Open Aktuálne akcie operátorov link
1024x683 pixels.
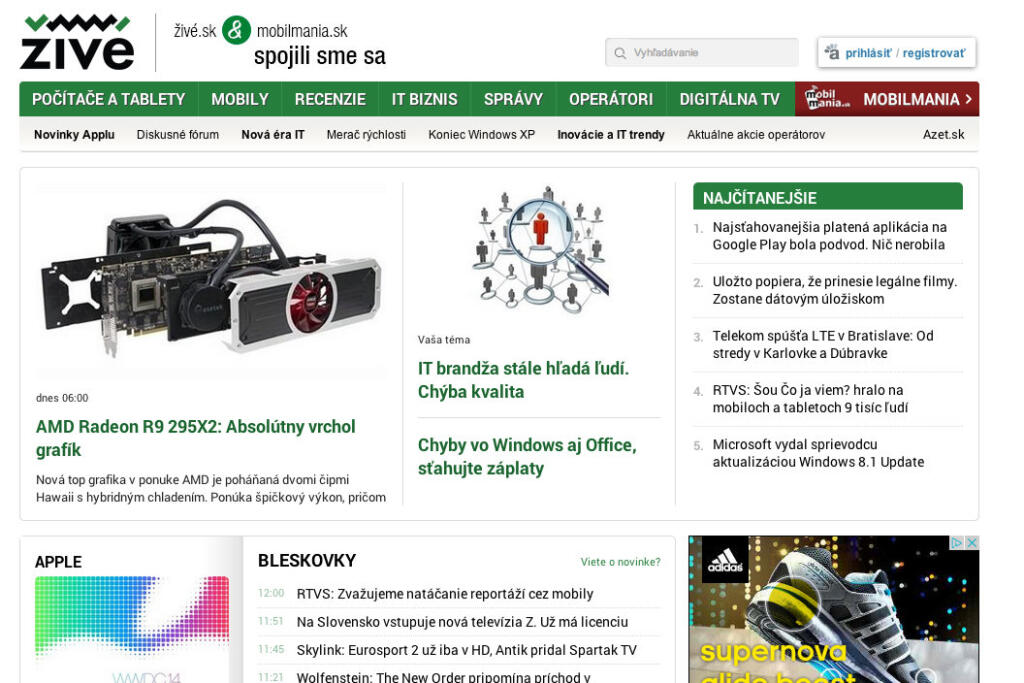click(756, 135)
